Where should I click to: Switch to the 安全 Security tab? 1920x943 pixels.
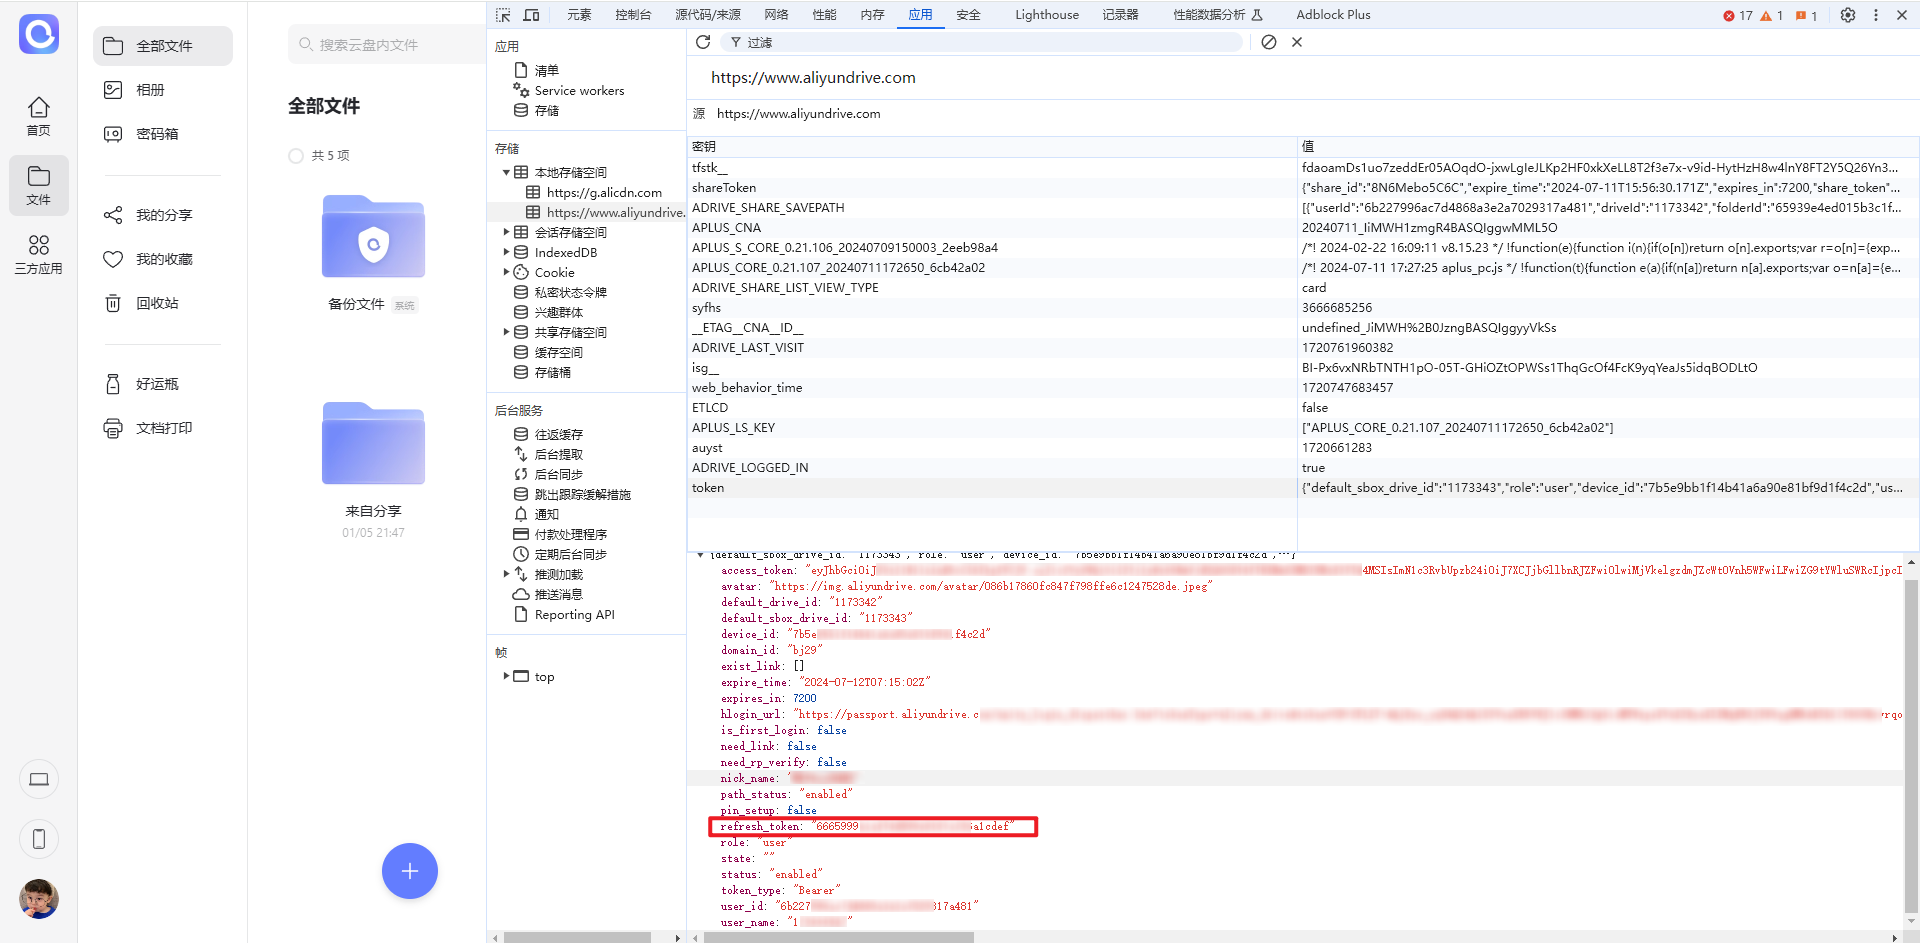[x=968, y=15]
